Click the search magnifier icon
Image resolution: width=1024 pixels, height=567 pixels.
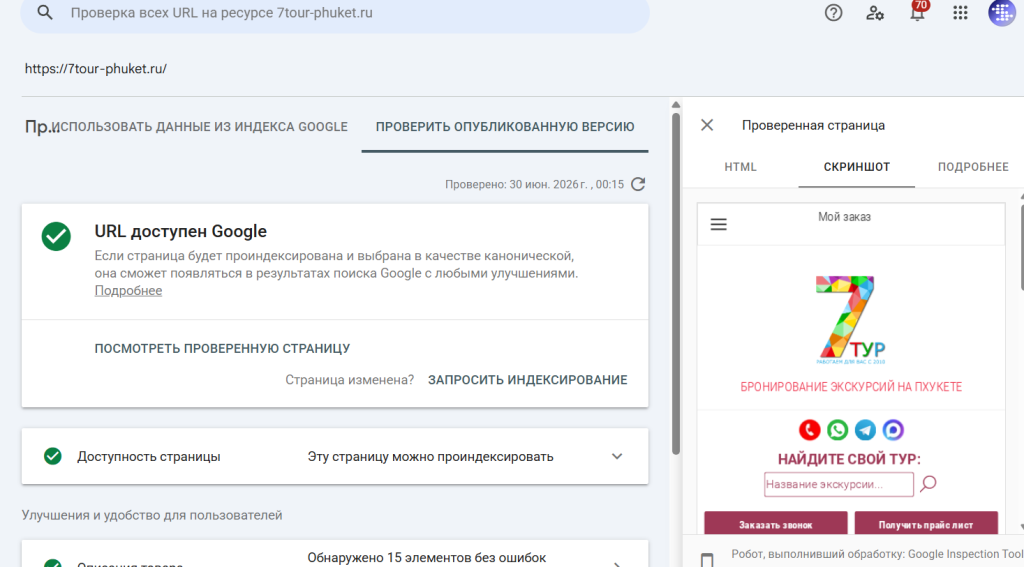(44, 12)
